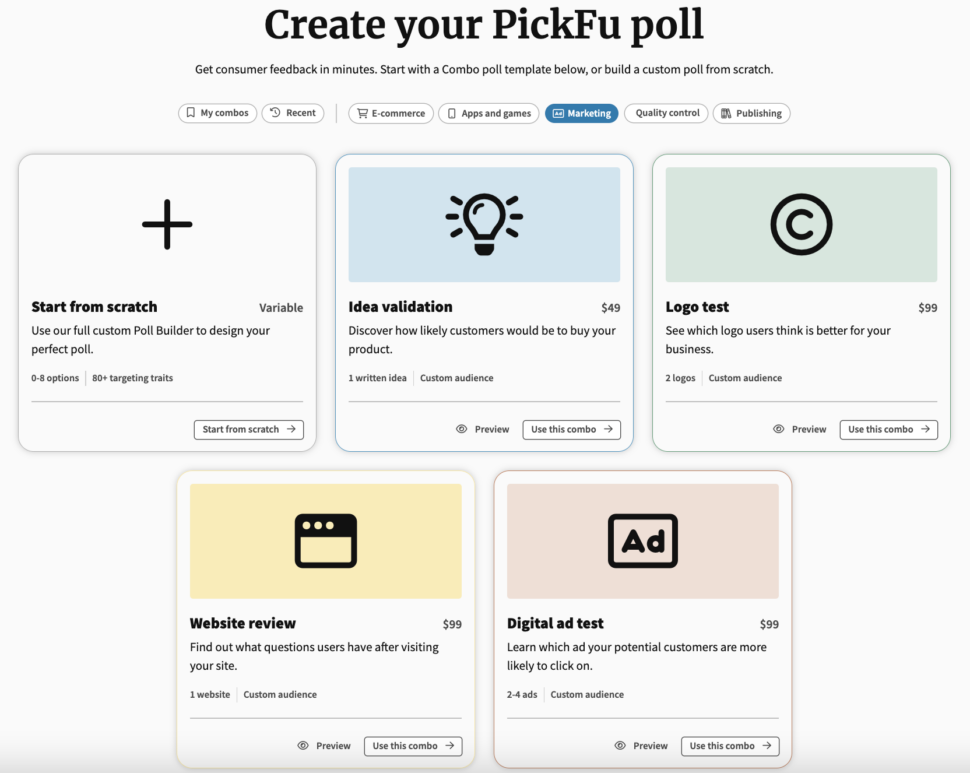Image resolution: width=970 pixels, height=773 pixels.
Task: Toggle off the Marketing category filter
Action: click(581, 113)
